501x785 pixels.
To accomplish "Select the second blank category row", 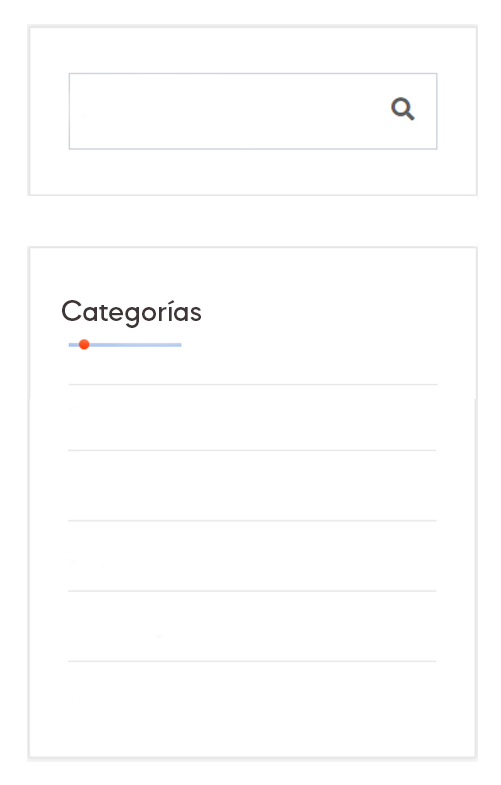I will [252, 486].
